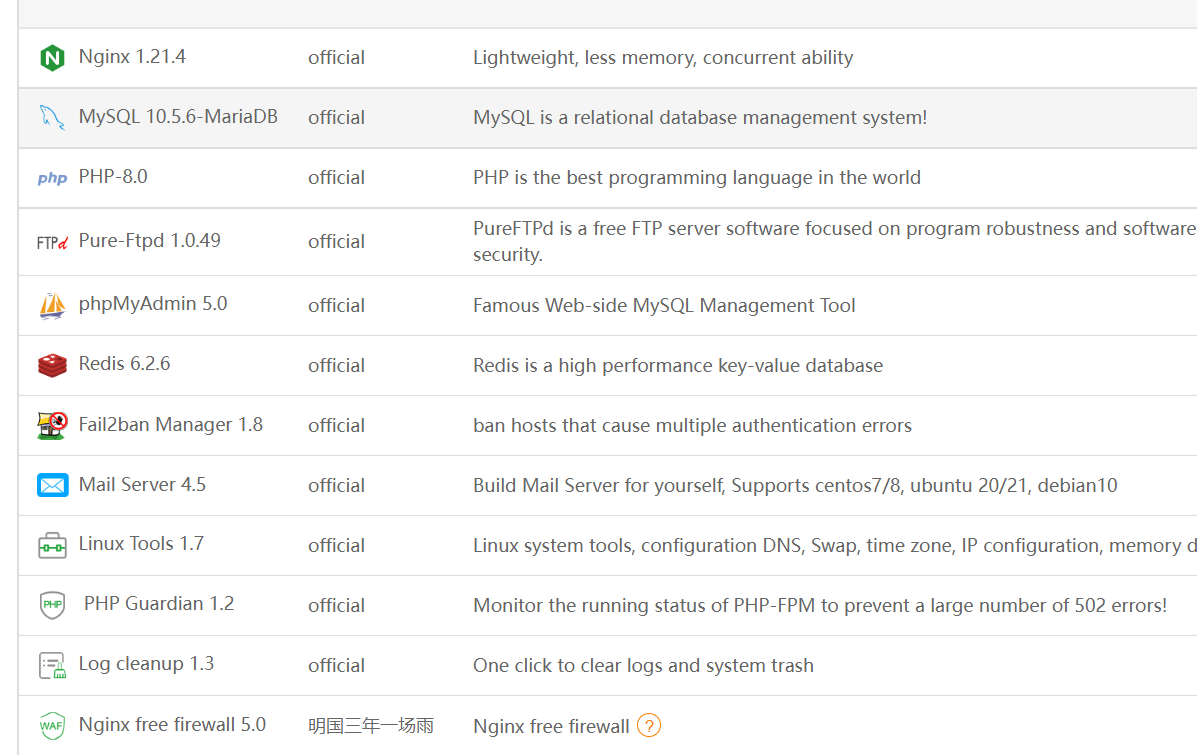Open the MySQL 10.5.6-MariaDB entry

[178, 117]
